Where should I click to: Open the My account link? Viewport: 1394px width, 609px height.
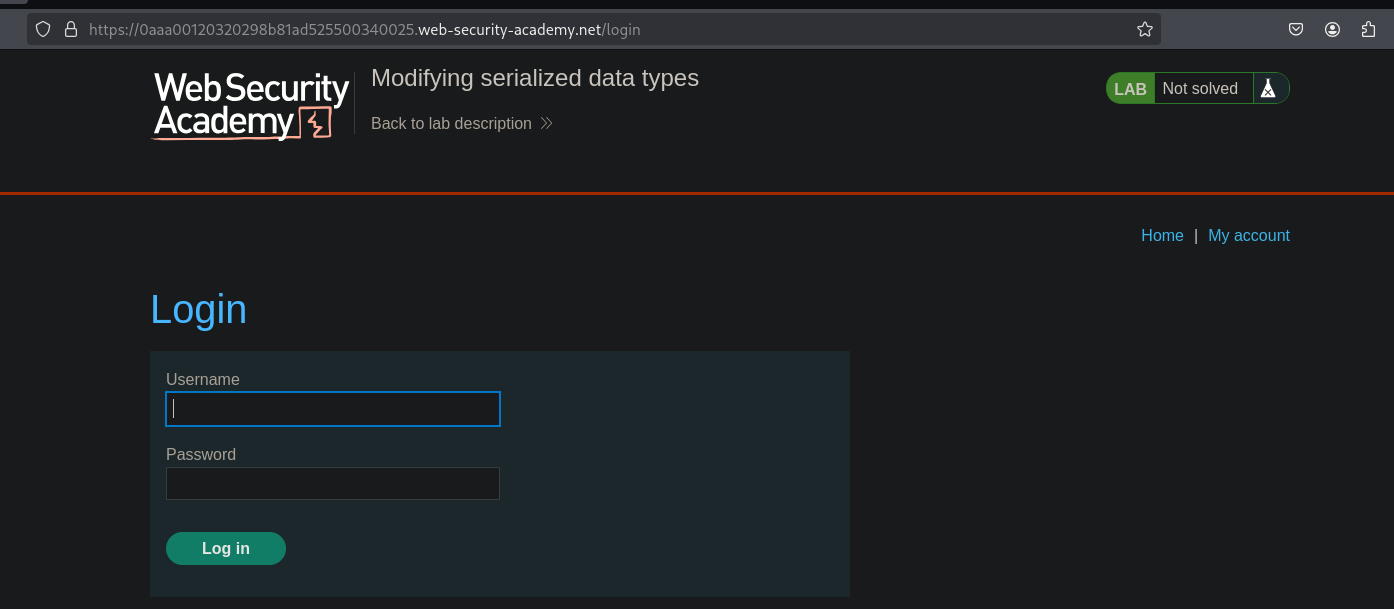[x=1248, y=236]
